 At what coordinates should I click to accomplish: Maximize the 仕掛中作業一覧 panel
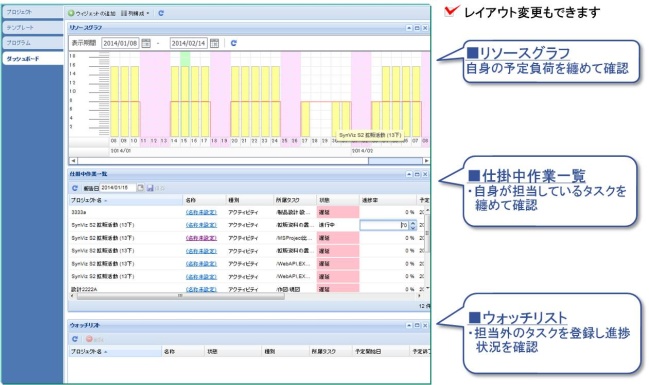[417, 174]
